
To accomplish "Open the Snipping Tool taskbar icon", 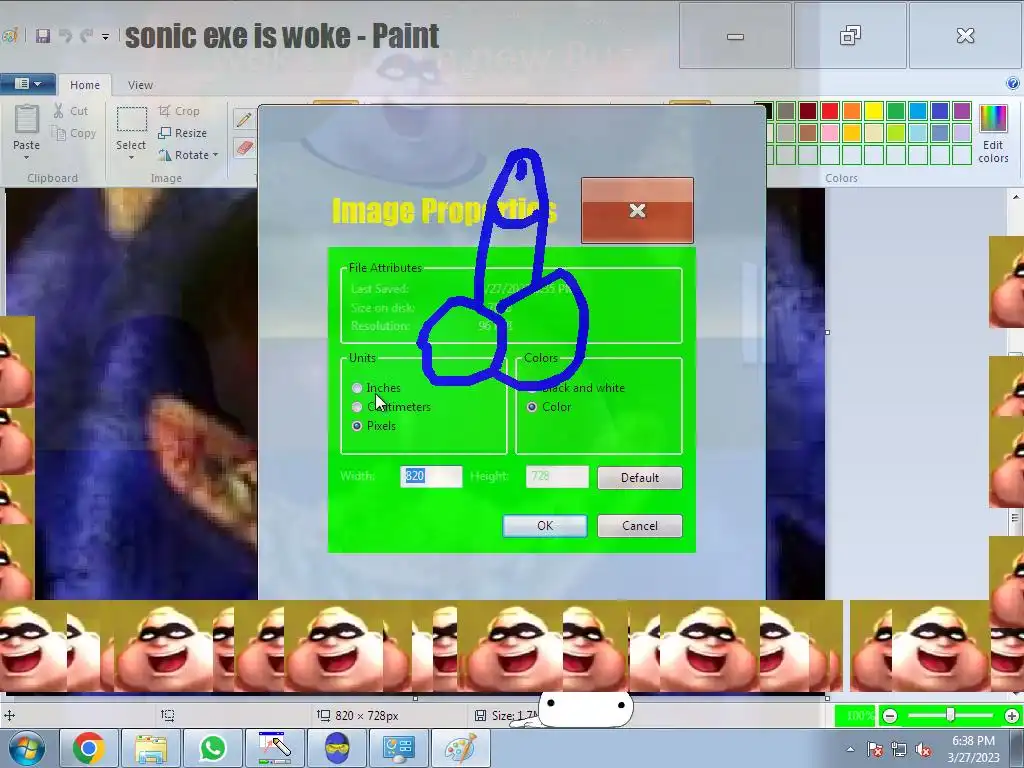I will pyautogui.click(x=275, y=748).
